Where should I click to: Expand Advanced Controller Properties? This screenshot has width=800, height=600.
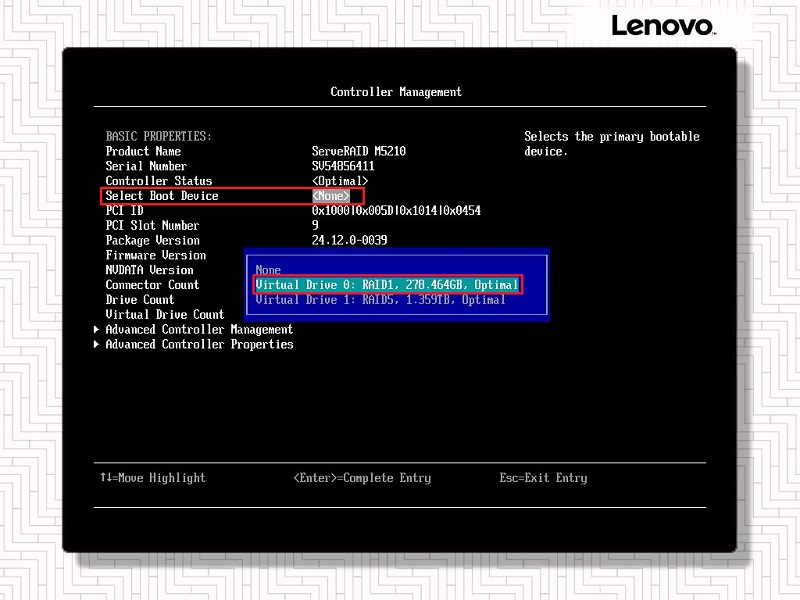point(199,345)
